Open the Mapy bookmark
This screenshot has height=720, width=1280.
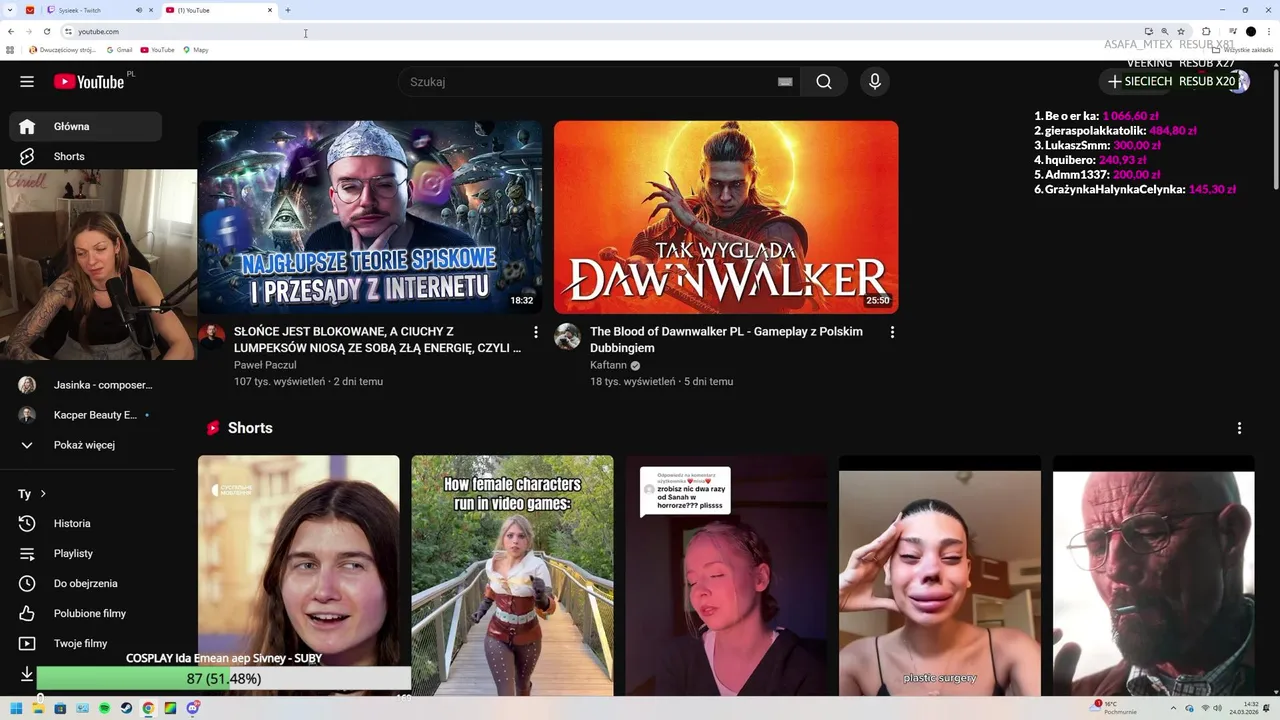(x=196, y=49)
